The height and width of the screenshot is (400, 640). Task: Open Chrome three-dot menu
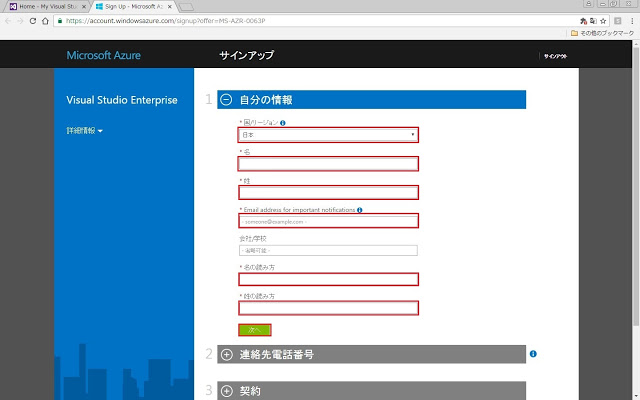(632, 21)
